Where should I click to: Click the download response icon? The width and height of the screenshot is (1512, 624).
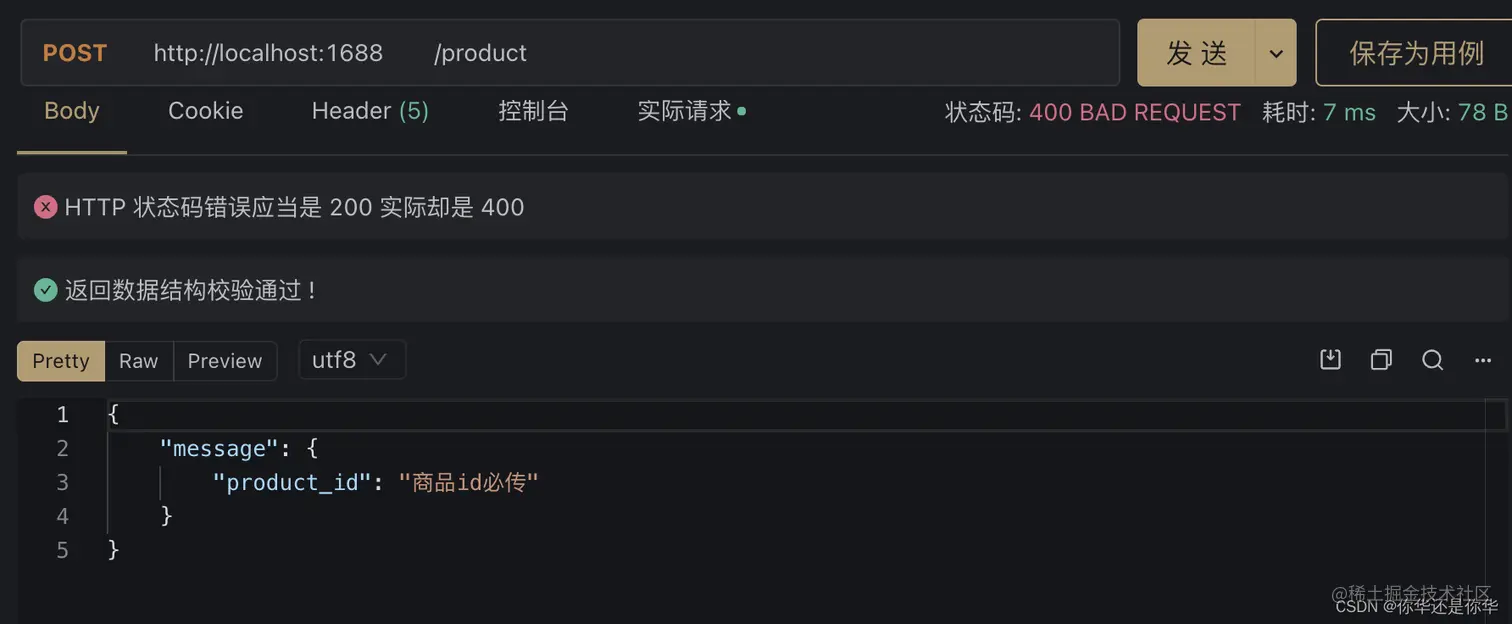coord(1329,359)
